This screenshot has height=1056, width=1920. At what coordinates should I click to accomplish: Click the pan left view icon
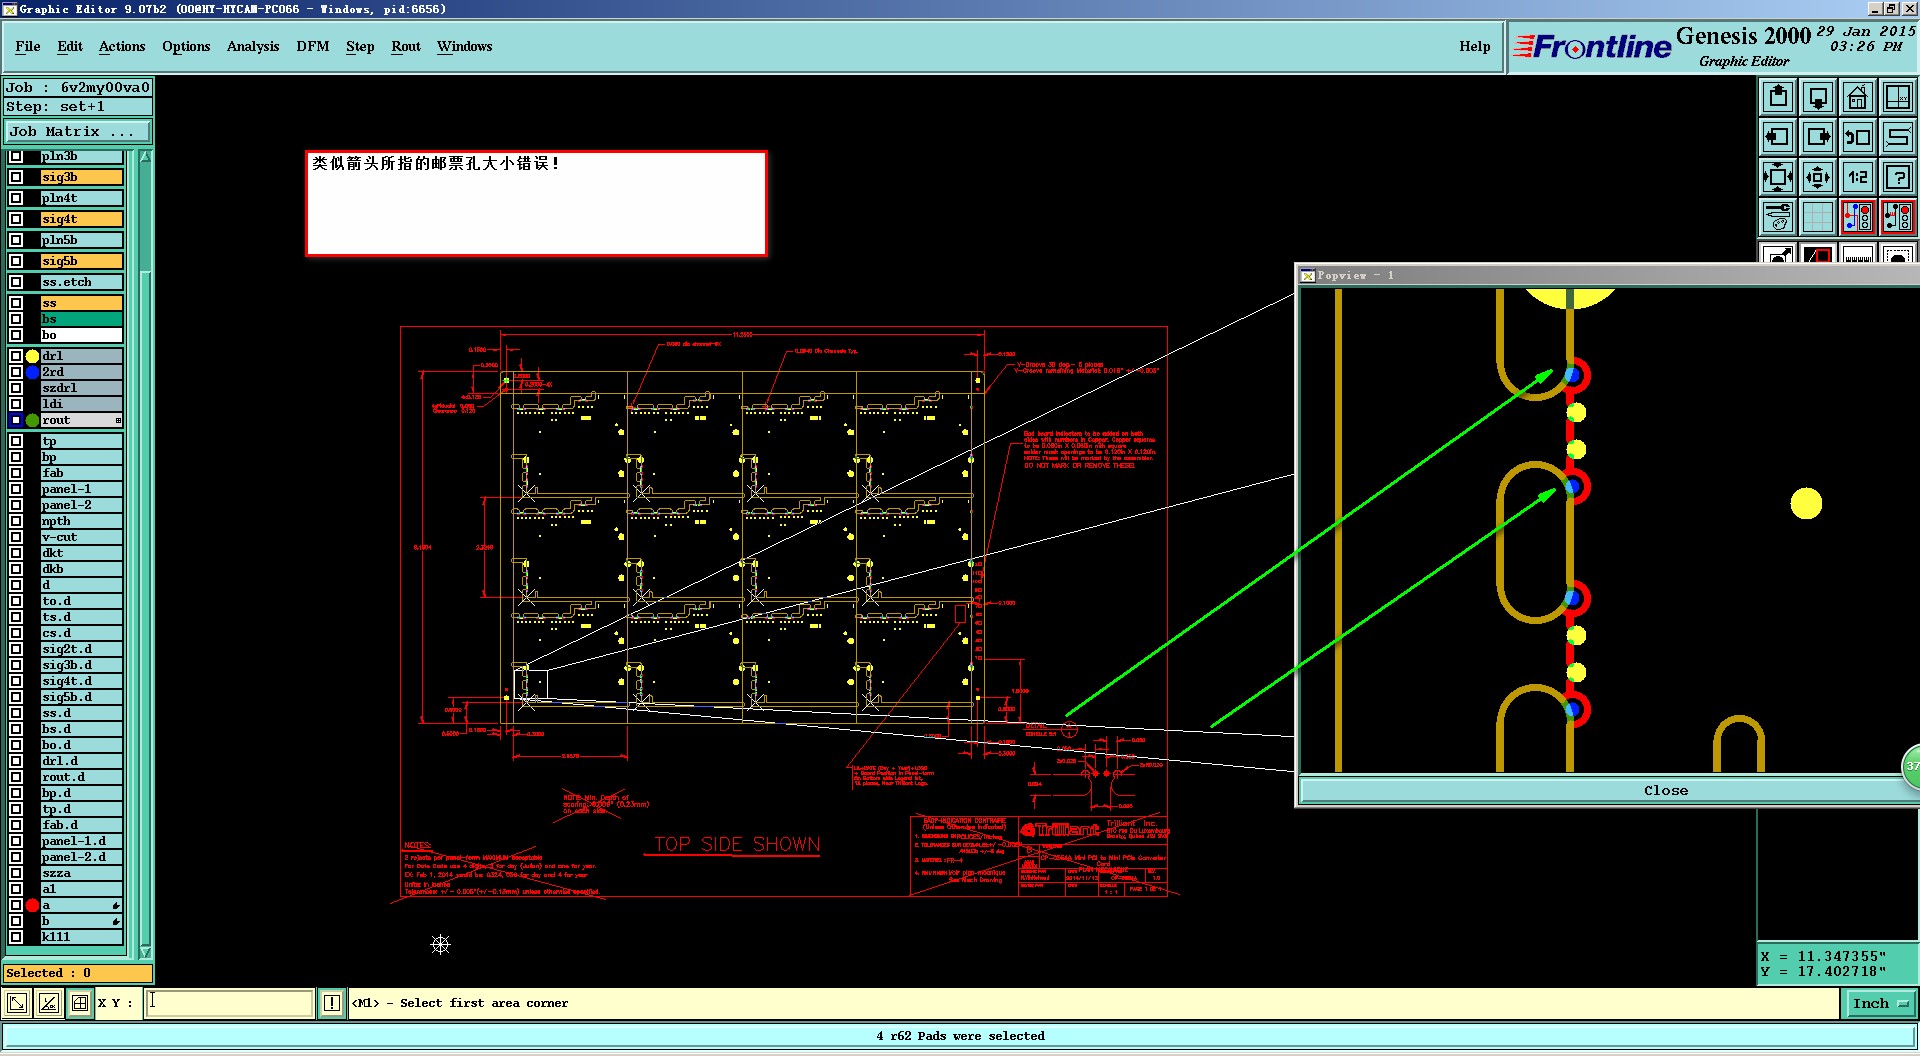[1778, 137]
